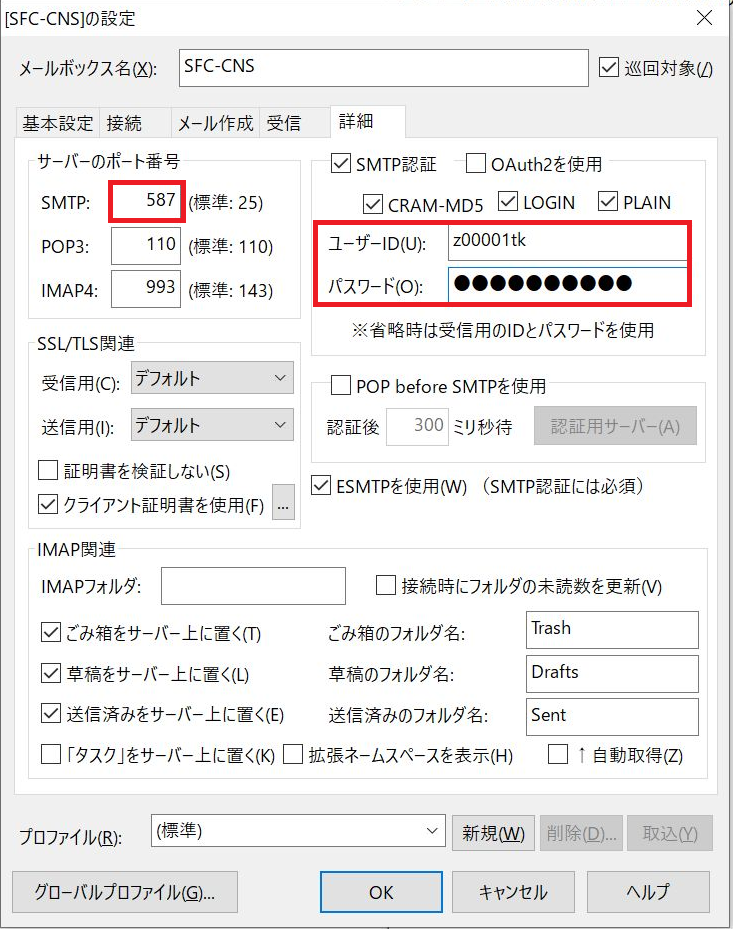Open the 送信用 SSL/TLS dropdown

coord(212,425)
